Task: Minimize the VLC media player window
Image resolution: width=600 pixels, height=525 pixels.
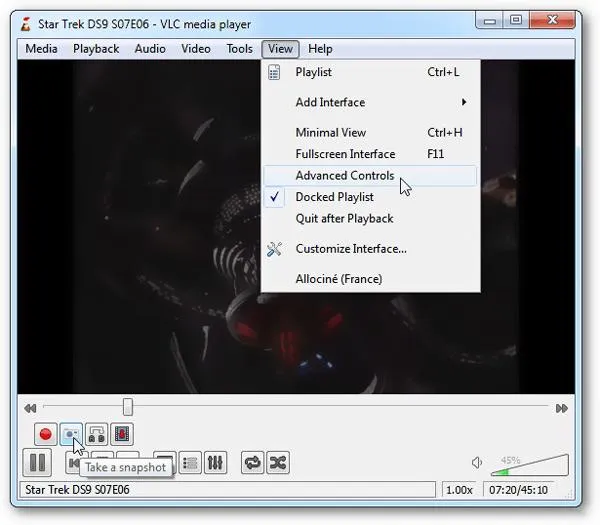Action: point(490,20)
